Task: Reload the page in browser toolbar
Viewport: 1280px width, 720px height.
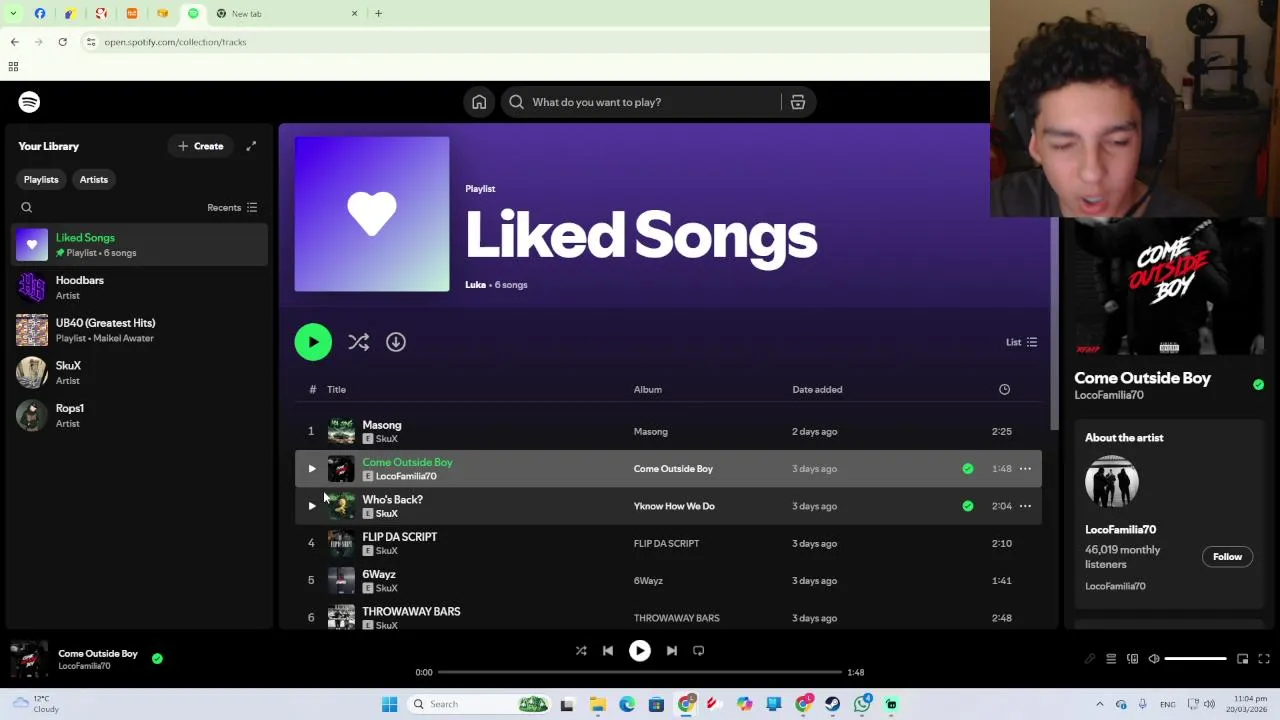Action: point(62,42)
